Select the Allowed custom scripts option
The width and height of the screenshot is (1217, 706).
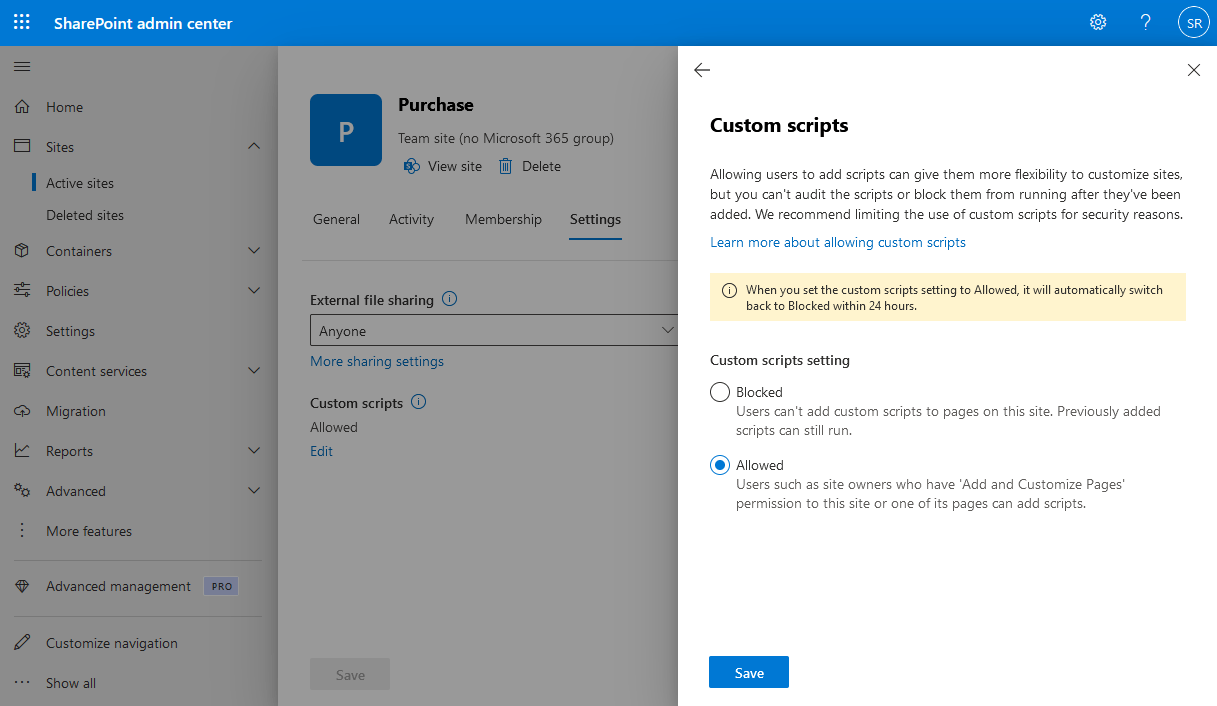click(720, 465)
